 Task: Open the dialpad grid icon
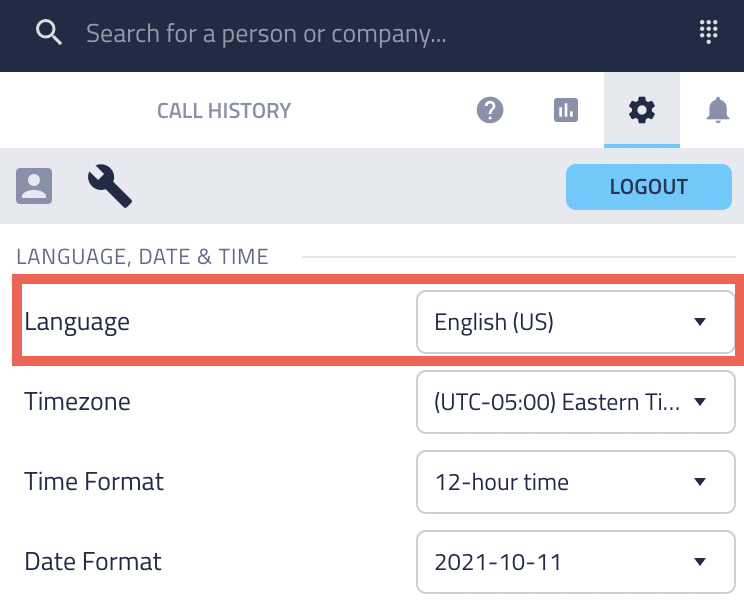pos(708,32)
